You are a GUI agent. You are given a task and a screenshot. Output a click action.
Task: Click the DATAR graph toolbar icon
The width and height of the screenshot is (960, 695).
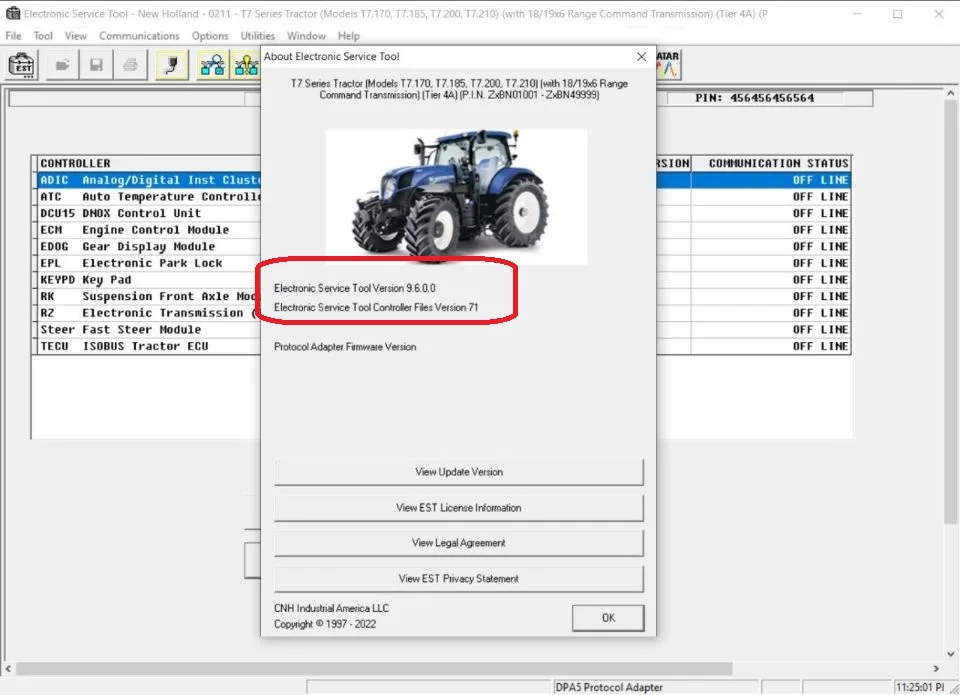(x=667, y=65)
